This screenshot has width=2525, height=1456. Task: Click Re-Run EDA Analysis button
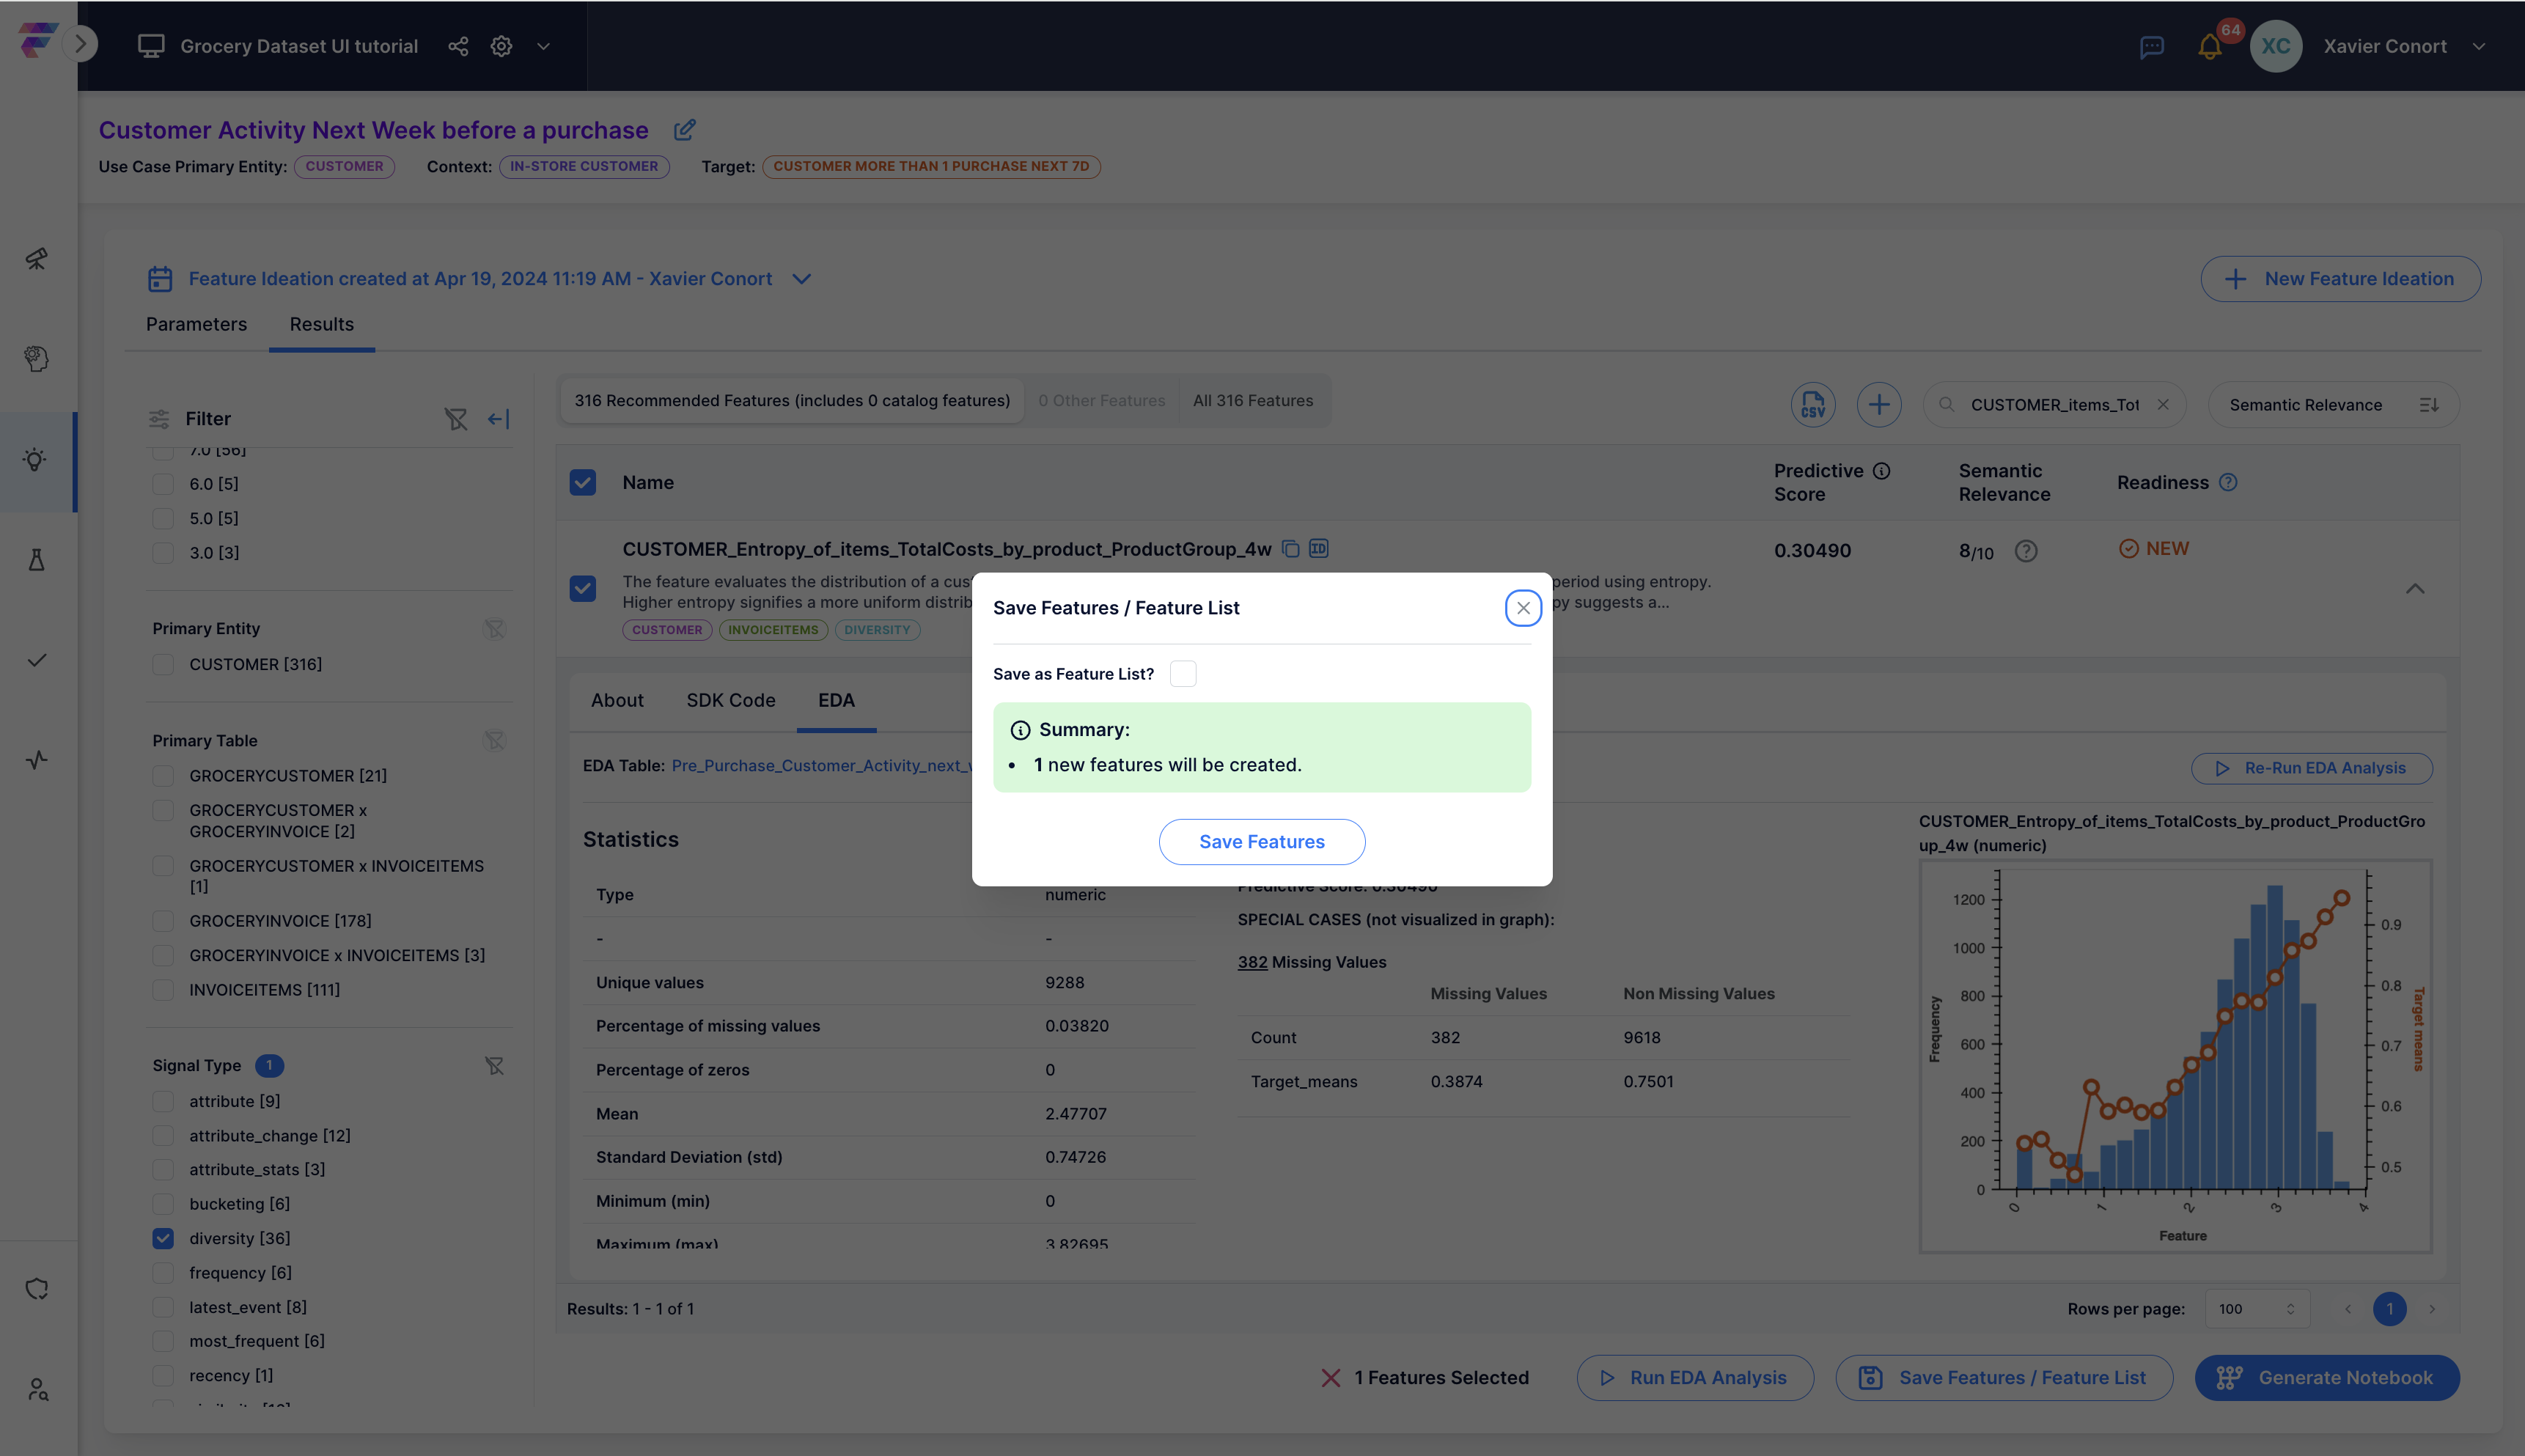2312,768
